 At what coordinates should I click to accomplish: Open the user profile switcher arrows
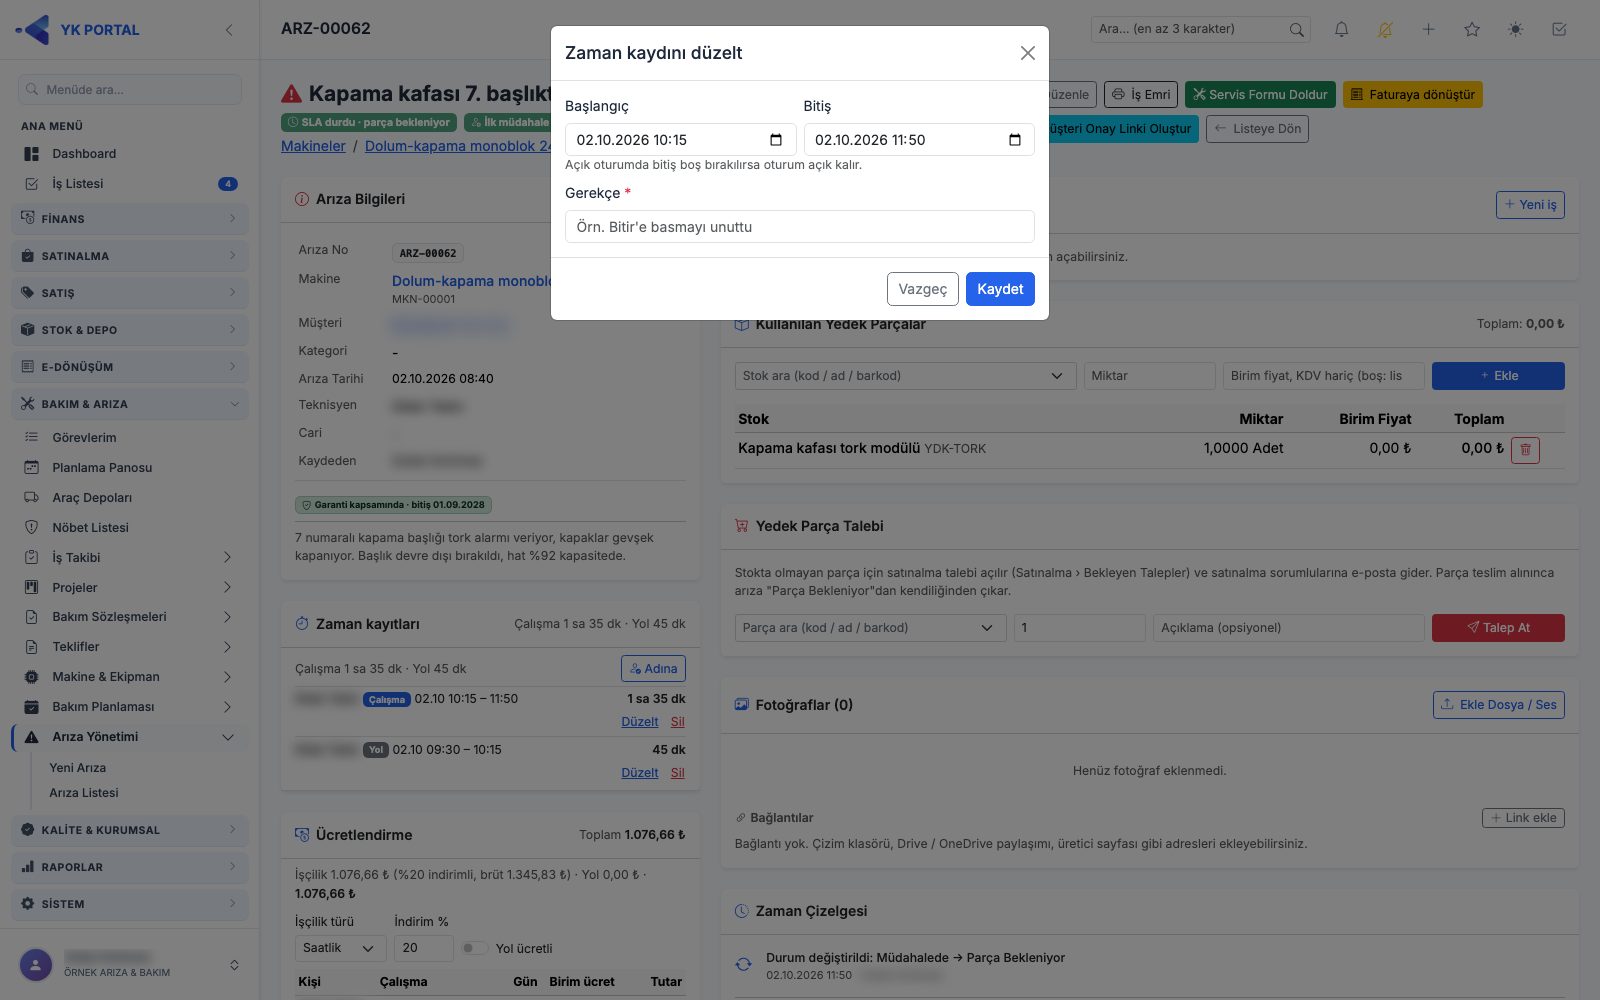[234, 965]
